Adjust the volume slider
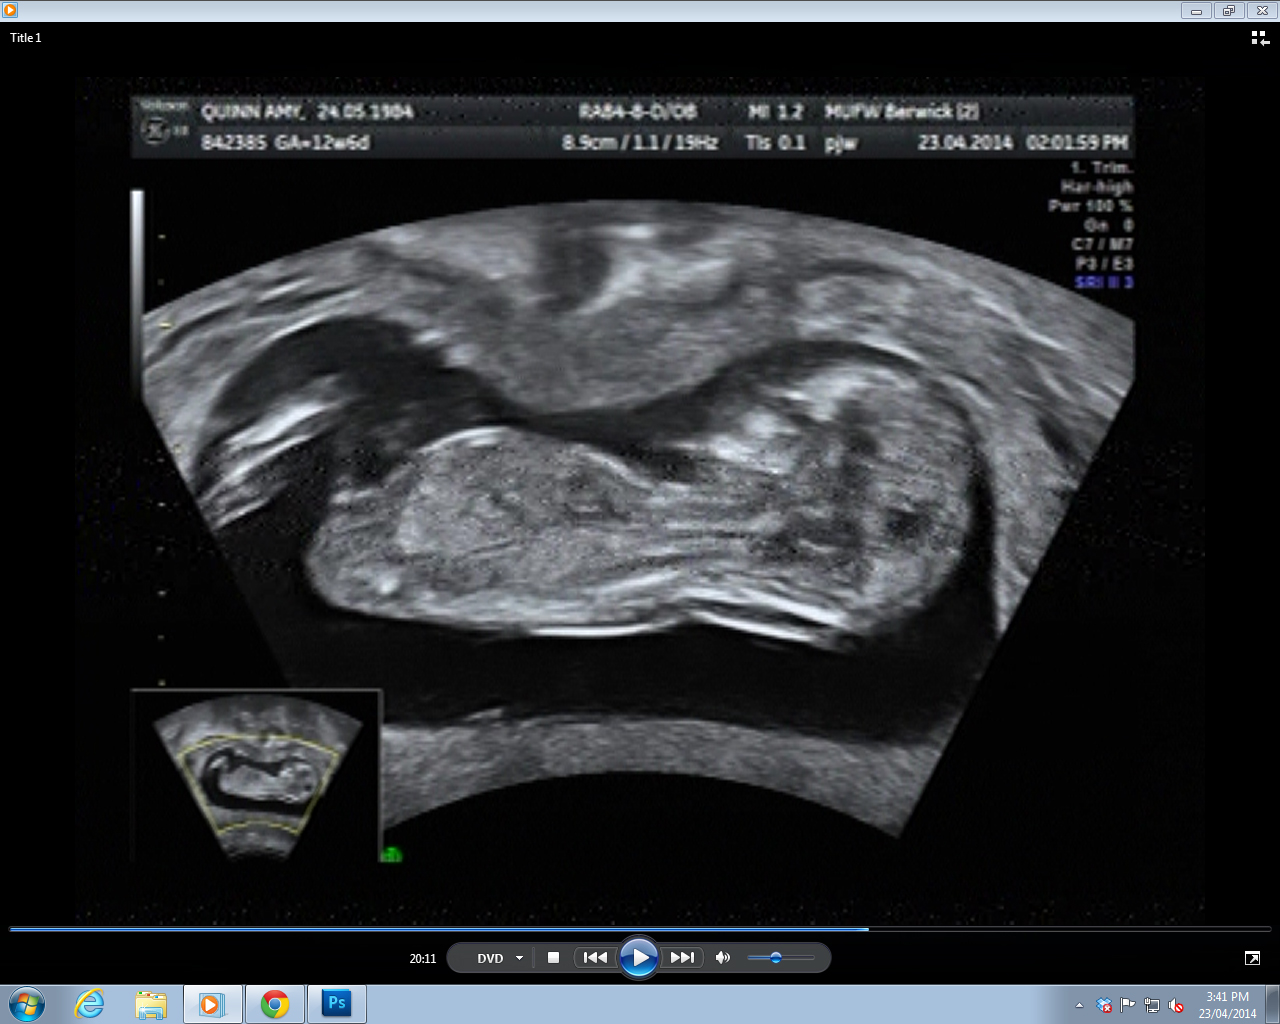1280x1024 pixels. click(x=776, y=958)
